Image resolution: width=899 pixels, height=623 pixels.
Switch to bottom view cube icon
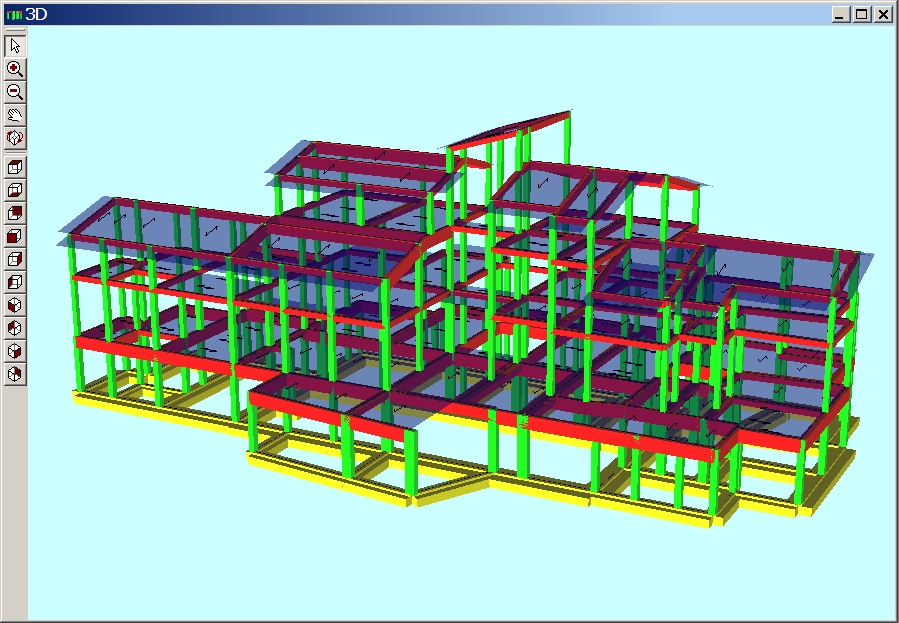pos(15,190)
